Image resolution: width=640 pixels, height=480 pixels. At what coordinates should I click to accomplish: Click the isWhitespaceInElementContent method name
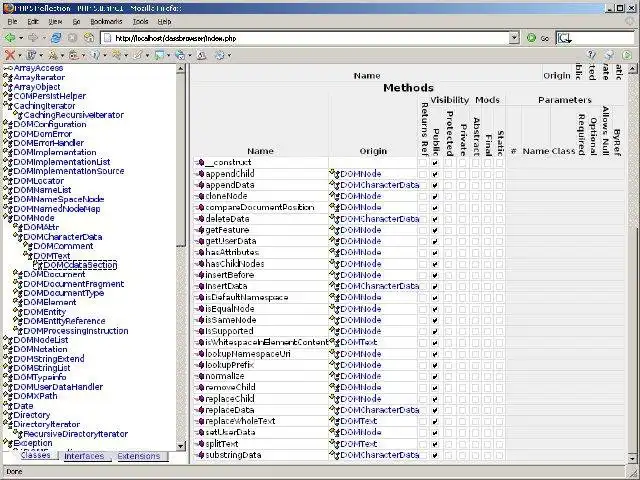pos(267,342)
